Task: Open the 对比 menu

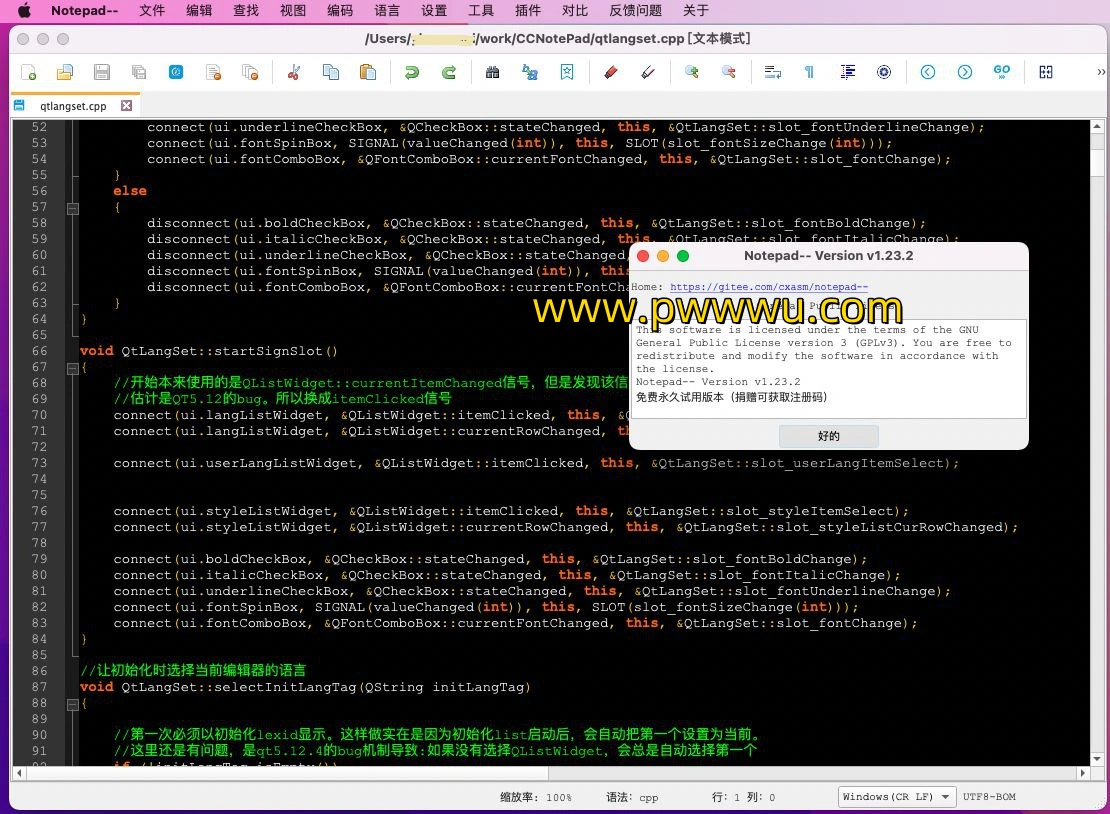Action: [575, 11]
